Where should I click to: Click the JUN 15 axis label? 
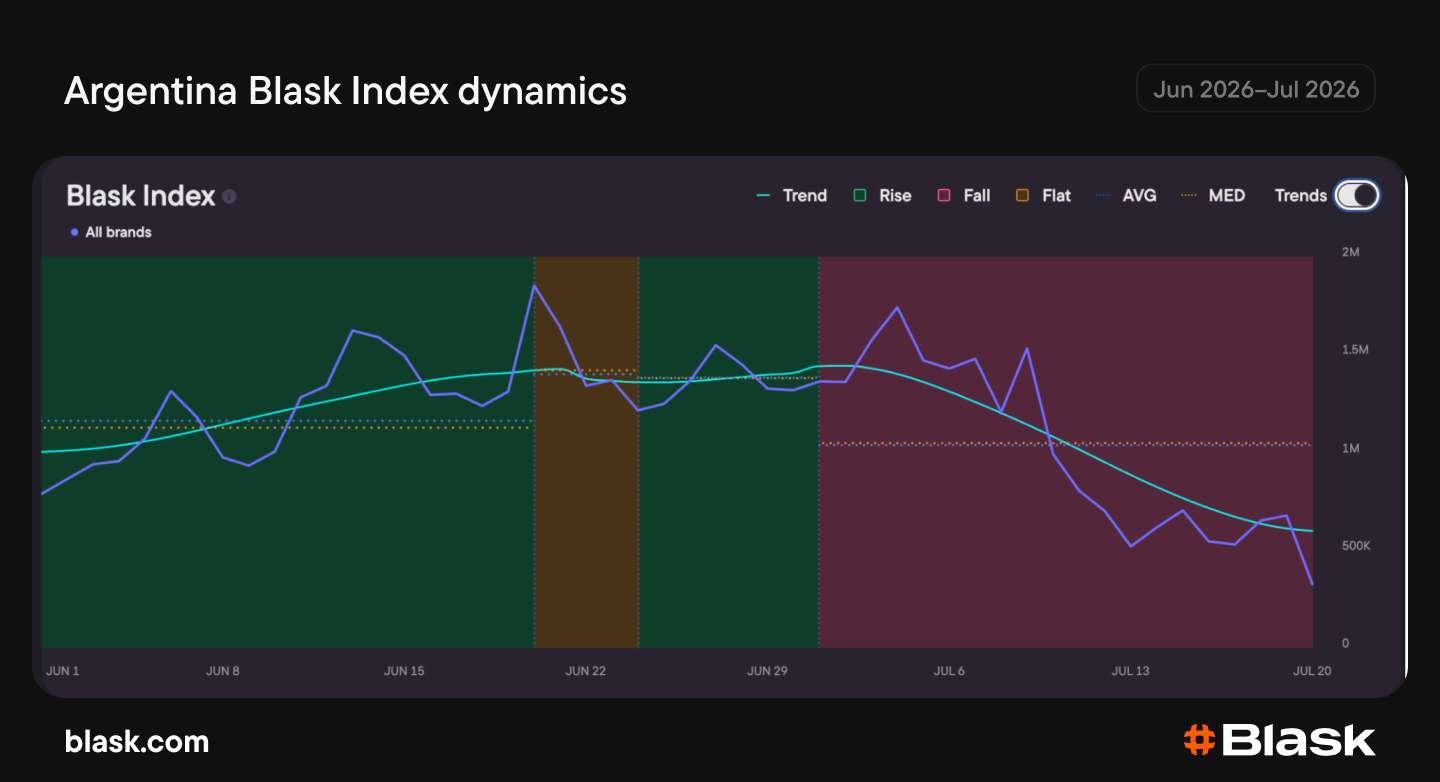(x=404, y=671)
